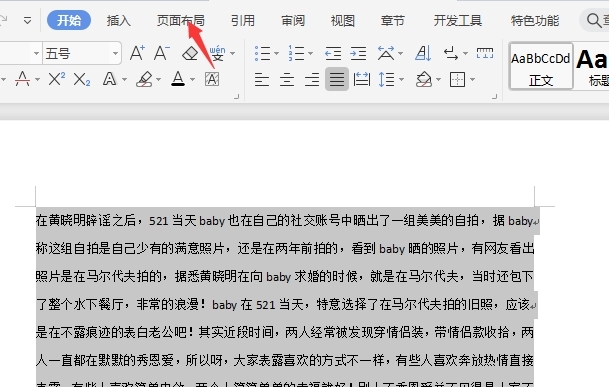This screenshot has height=387, width=609.
Task: Insert a numbered list
Action: tap(296, 53)
